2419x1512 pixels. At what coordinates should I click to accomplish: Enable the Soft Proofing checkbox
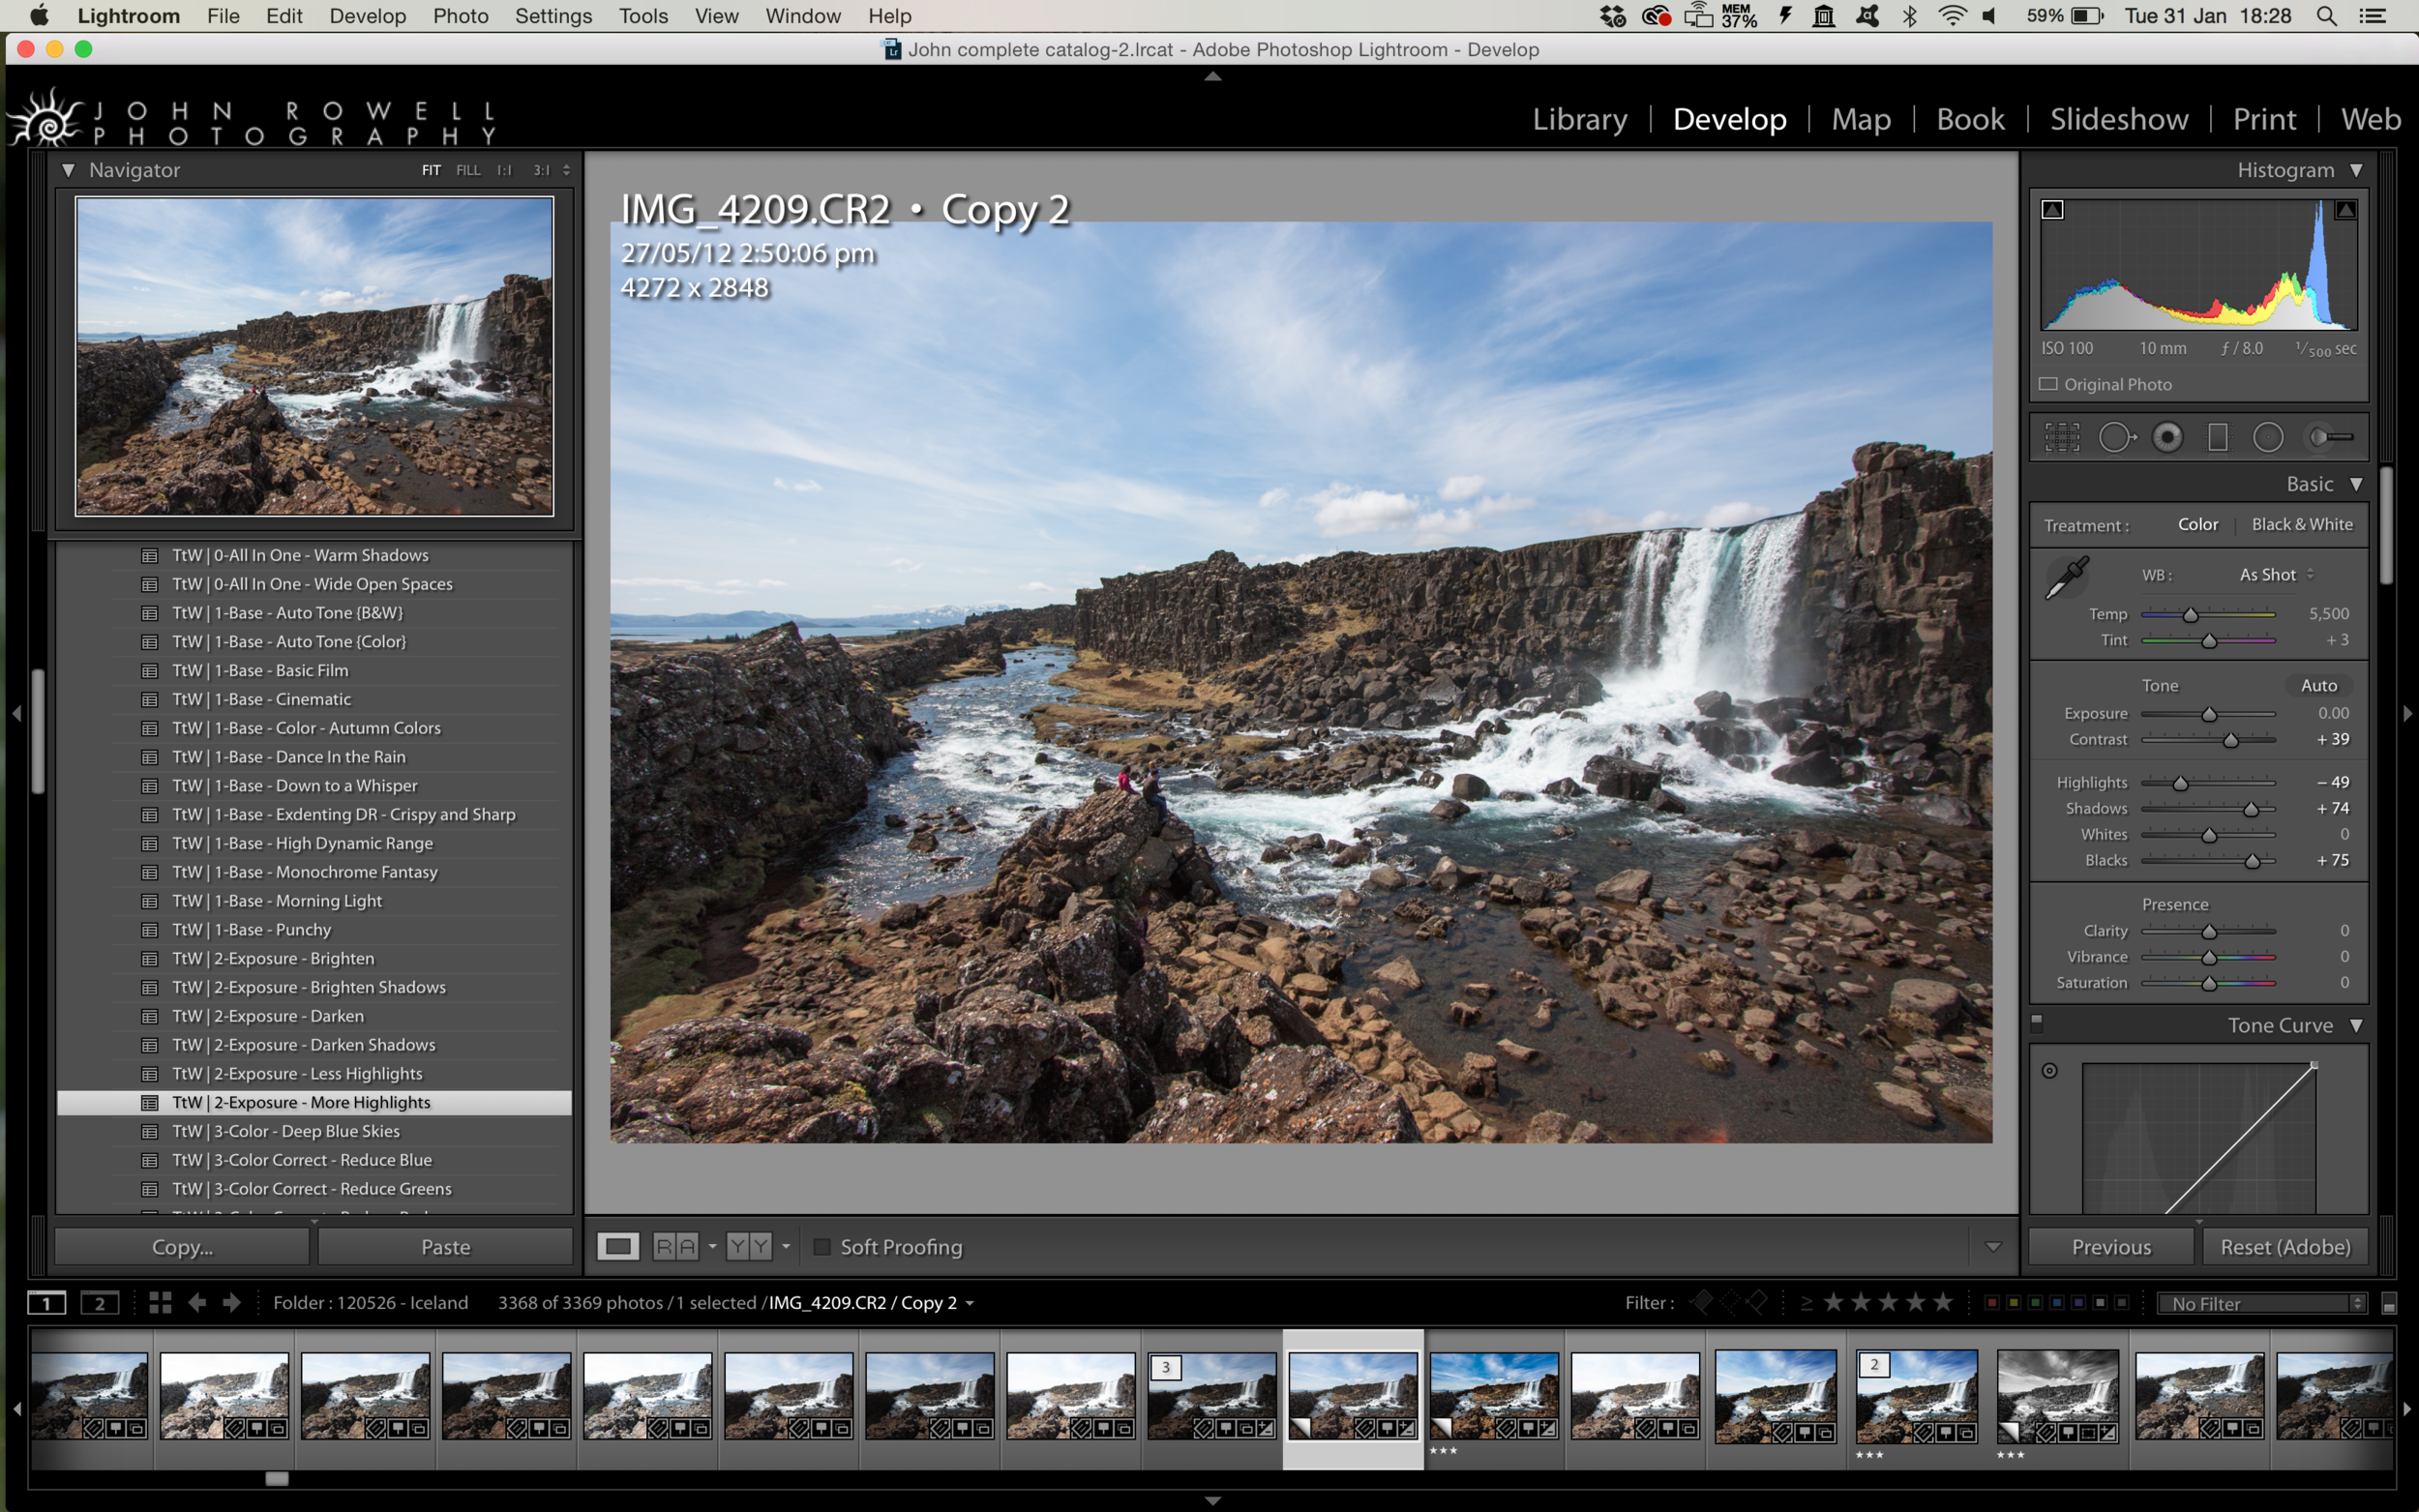tap(822, 1247)
